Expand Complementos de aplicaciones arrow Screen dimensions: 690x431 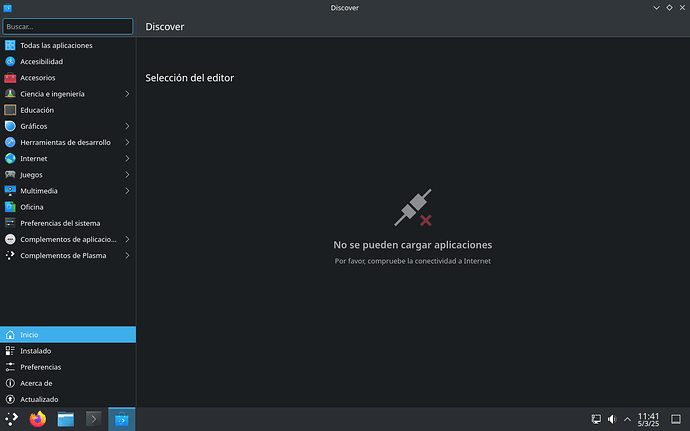pyautogui.click(x=127, y=239)
